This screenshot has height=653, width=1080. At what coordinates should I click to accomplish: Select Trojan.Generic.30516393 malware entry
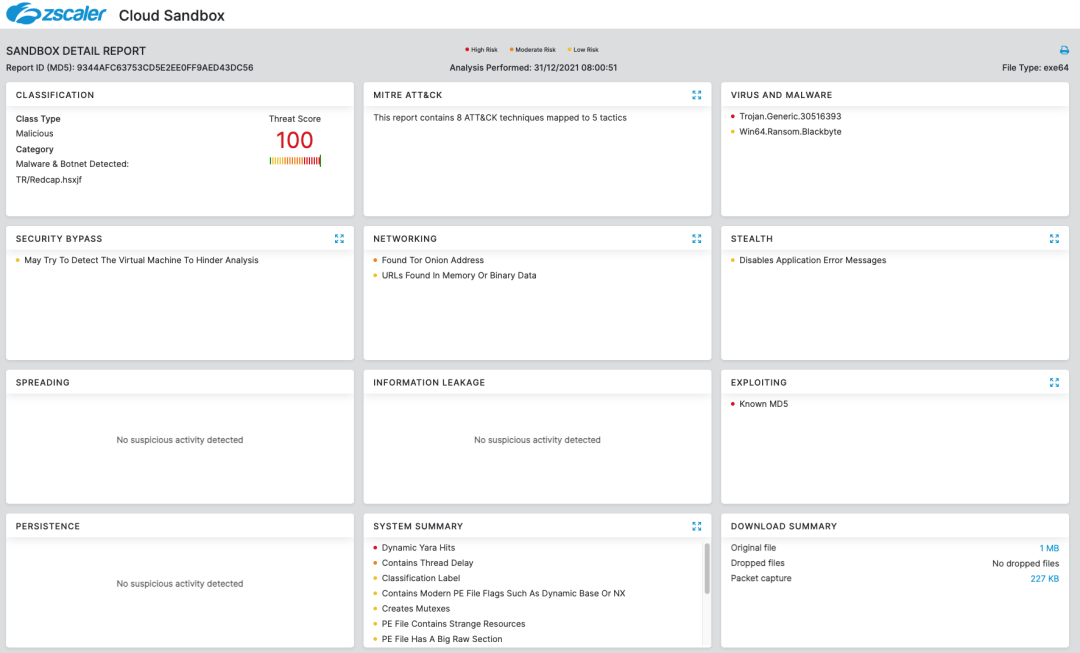coord(790,117)
